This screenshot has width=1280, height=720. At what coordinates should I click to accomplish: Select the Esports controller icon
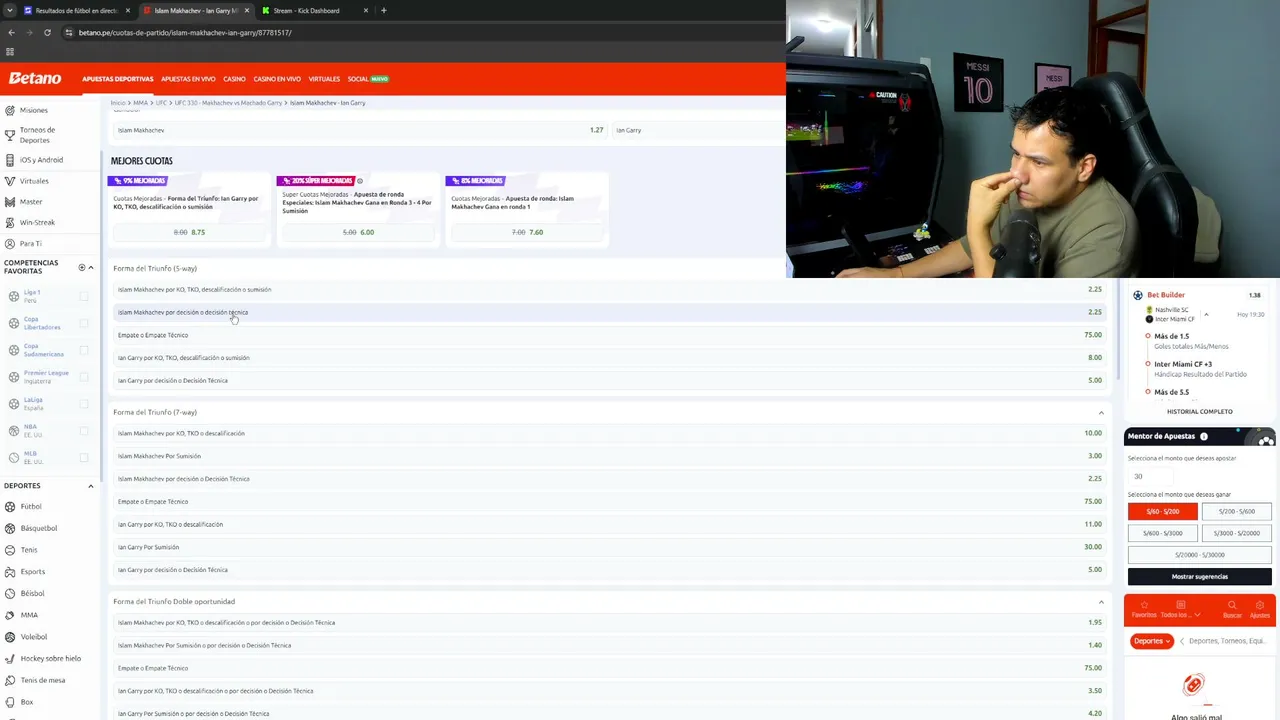[x=10, y=572]
